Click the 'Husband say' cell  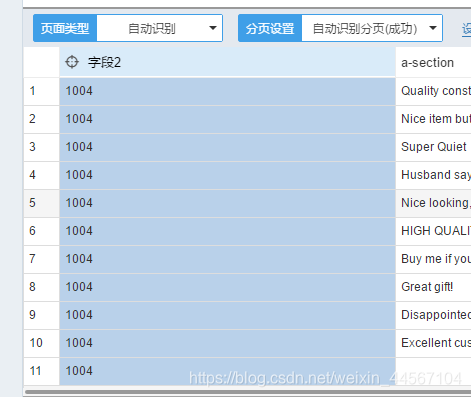tap(433, 175)
